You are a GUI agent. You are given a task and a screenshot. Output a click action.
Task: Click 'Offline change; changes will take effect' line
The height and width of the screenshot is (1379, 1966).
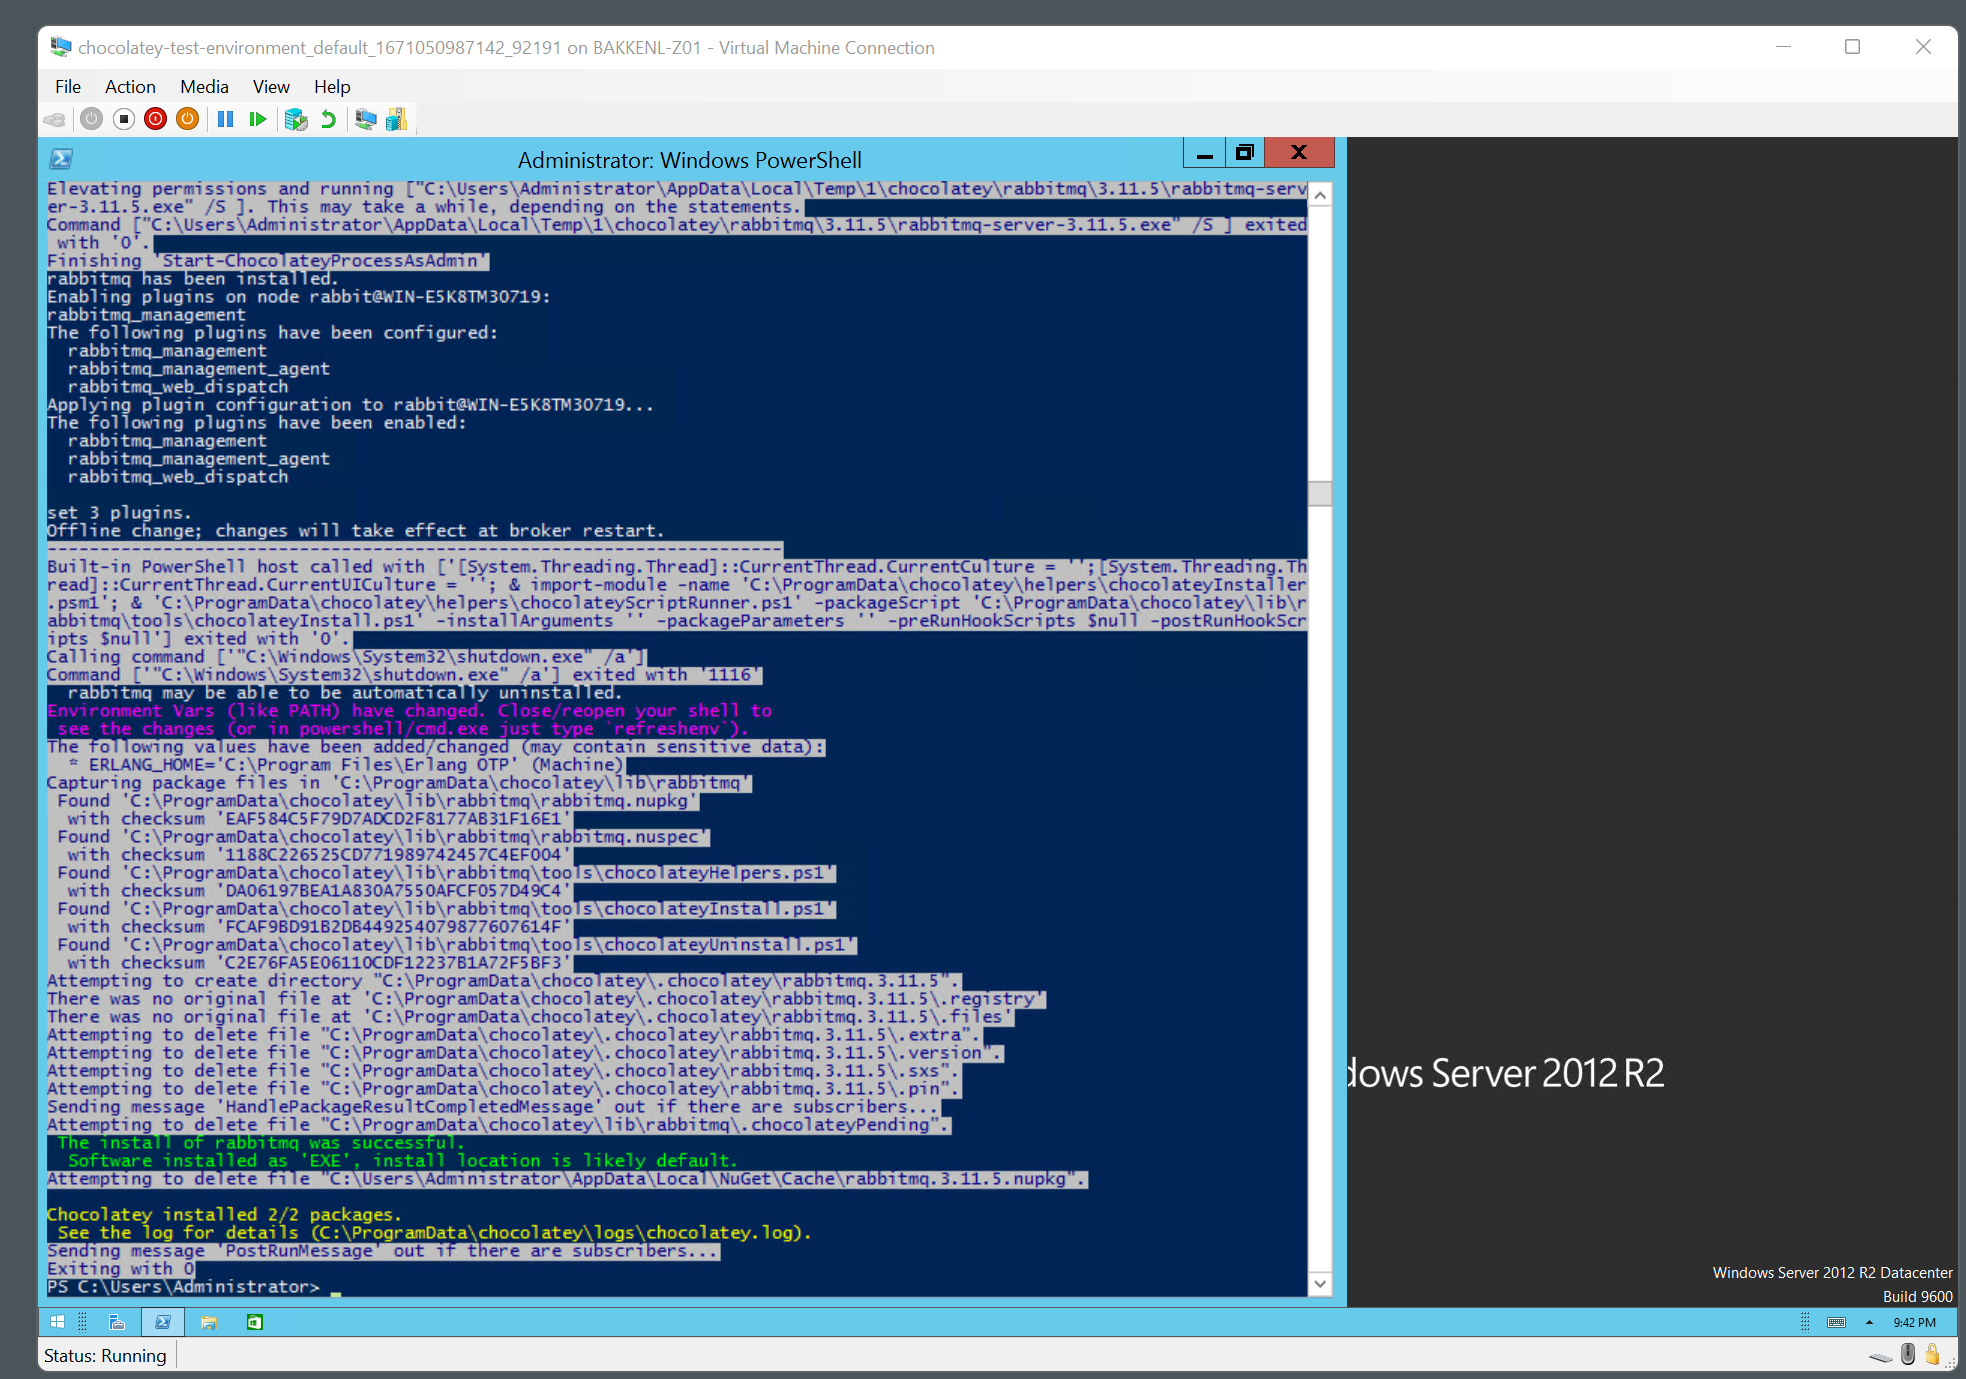click(356, 531)
